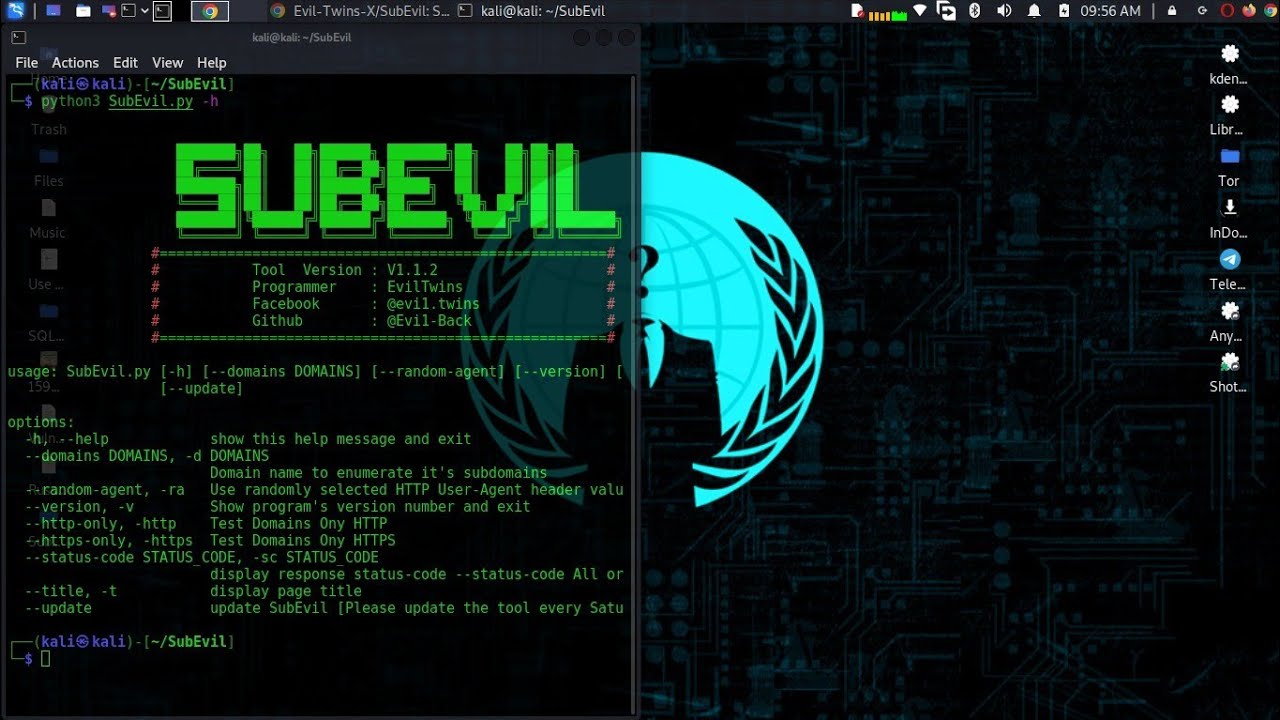Open the terminal File menu
1280x720 pixels.
27,62
